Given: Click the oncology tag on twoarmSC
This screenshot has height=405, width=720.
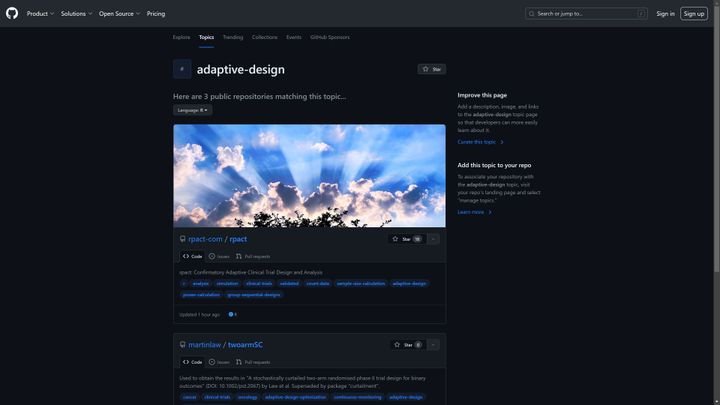Looking at the screenshot, I should click(x=248, y=397).
